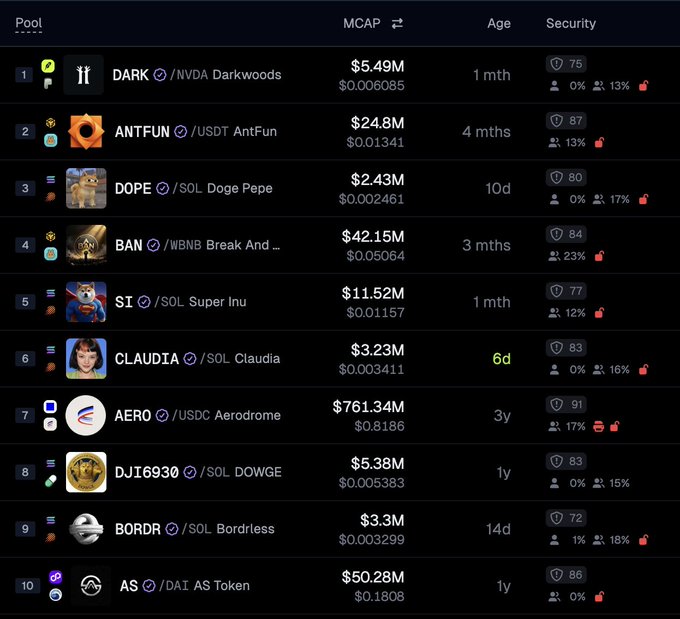Click verified badge next to AERO
The image size is (680, 619).
162,416
